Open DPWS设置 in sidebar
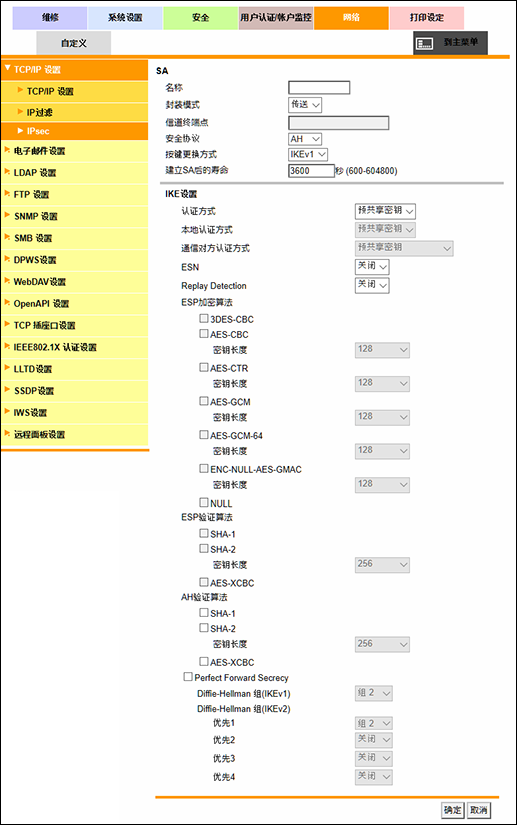Viewport: 517px width, 825px height. (x=75, y=260)
